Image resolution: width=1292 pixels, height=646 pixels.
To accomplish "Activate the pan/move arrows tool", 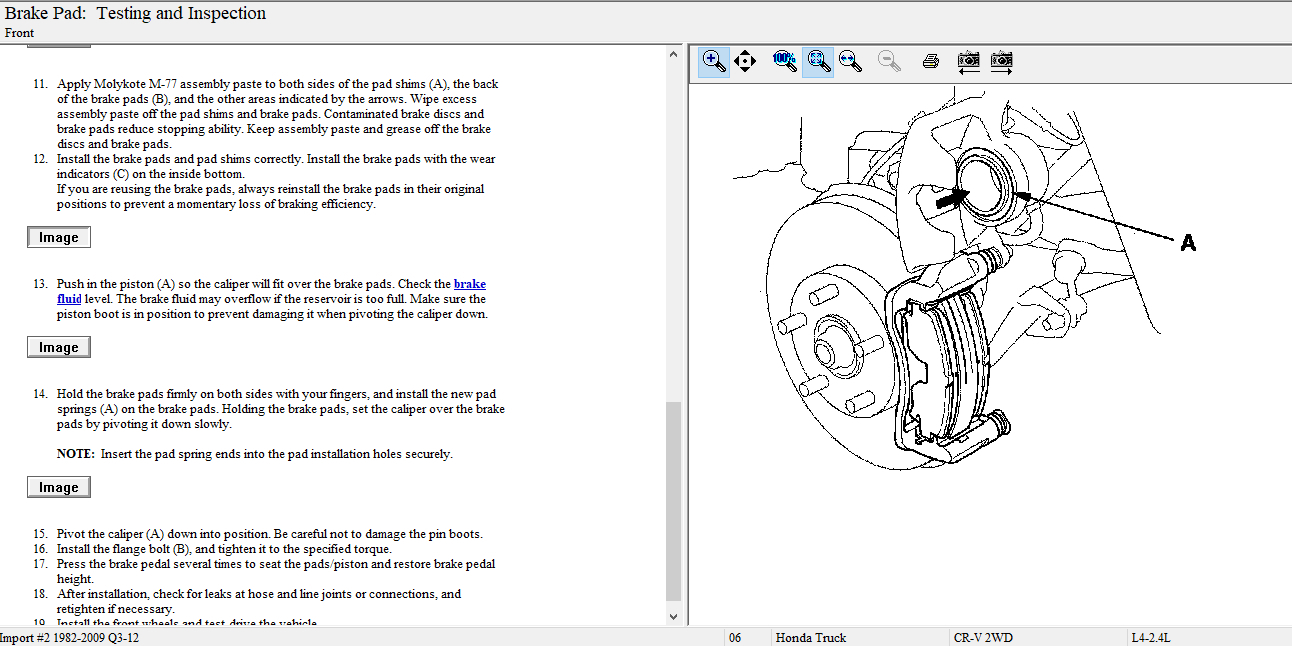I will (745, 61).
